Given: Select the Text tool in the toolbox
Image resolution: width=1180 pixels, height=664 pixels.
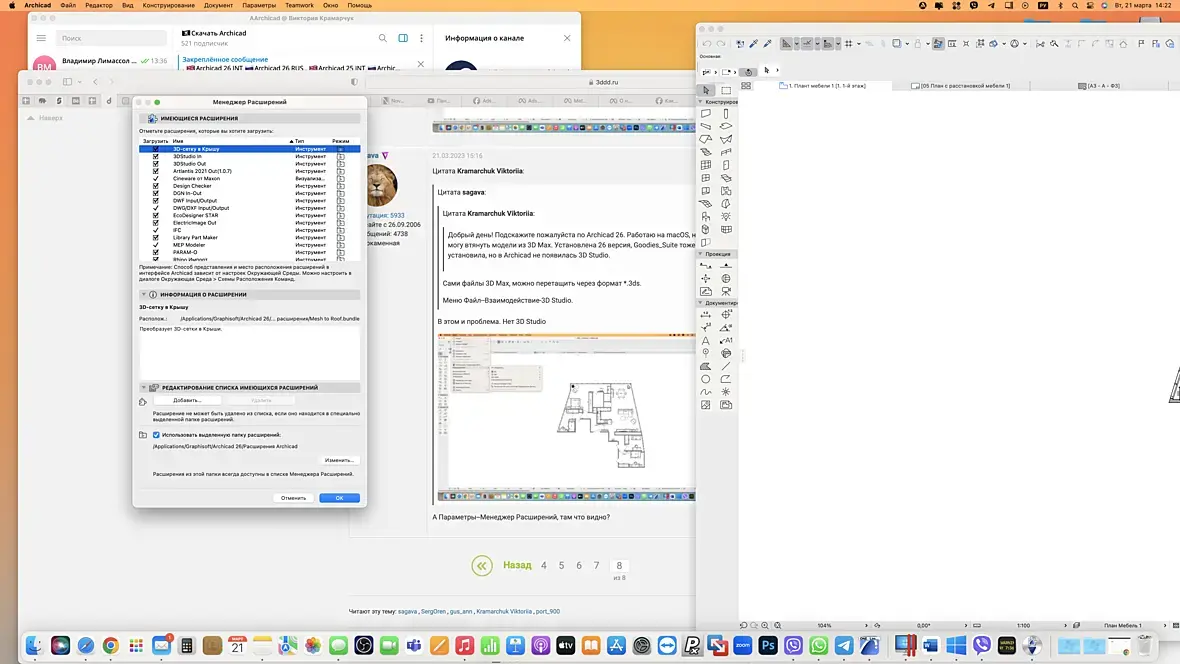Looking at the screenshot, I should [x=706, y=340].
